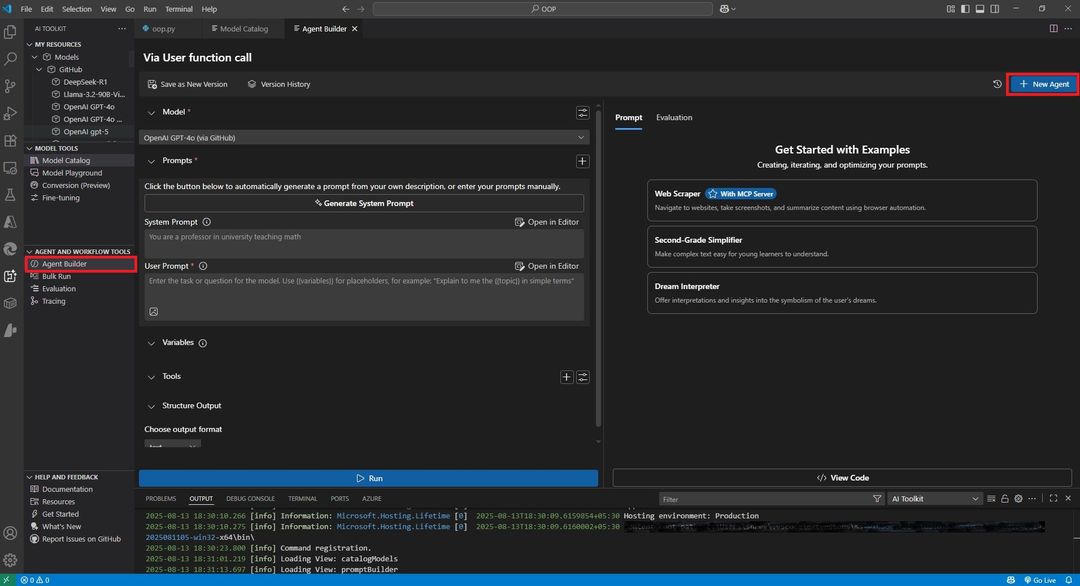Toggle the primary side bar visibility
The height and width of the screenshot is (586, 1080).
[965, 9]
